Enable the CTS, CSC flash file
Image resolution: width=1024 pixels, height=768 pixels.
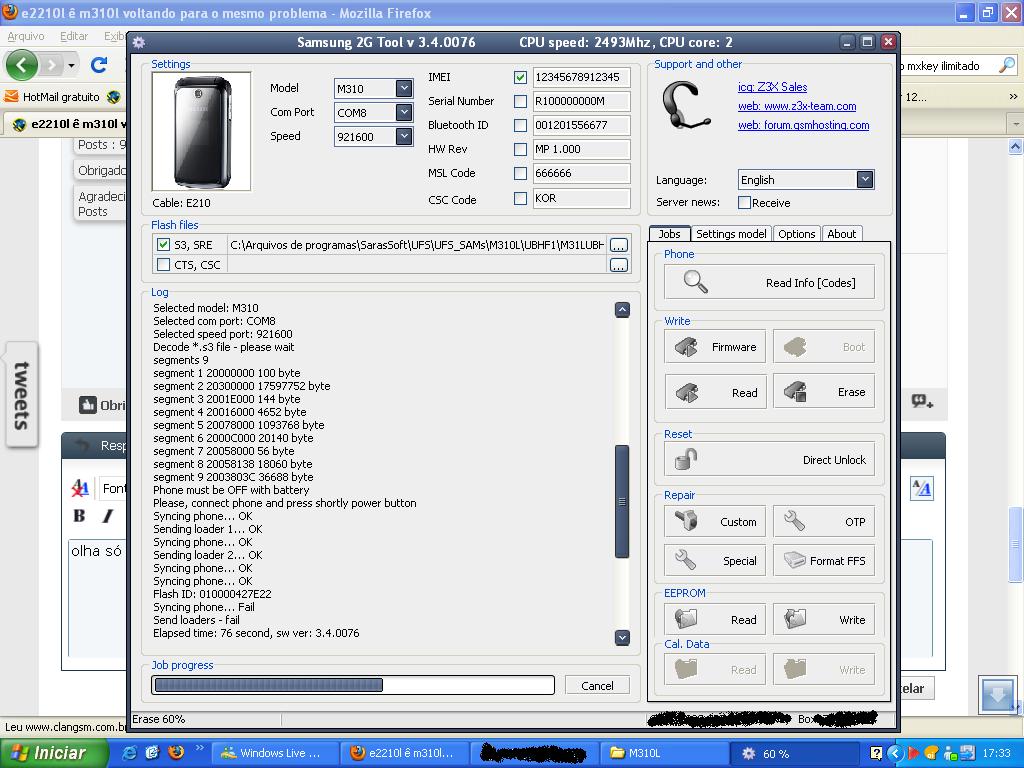[163, 264]
